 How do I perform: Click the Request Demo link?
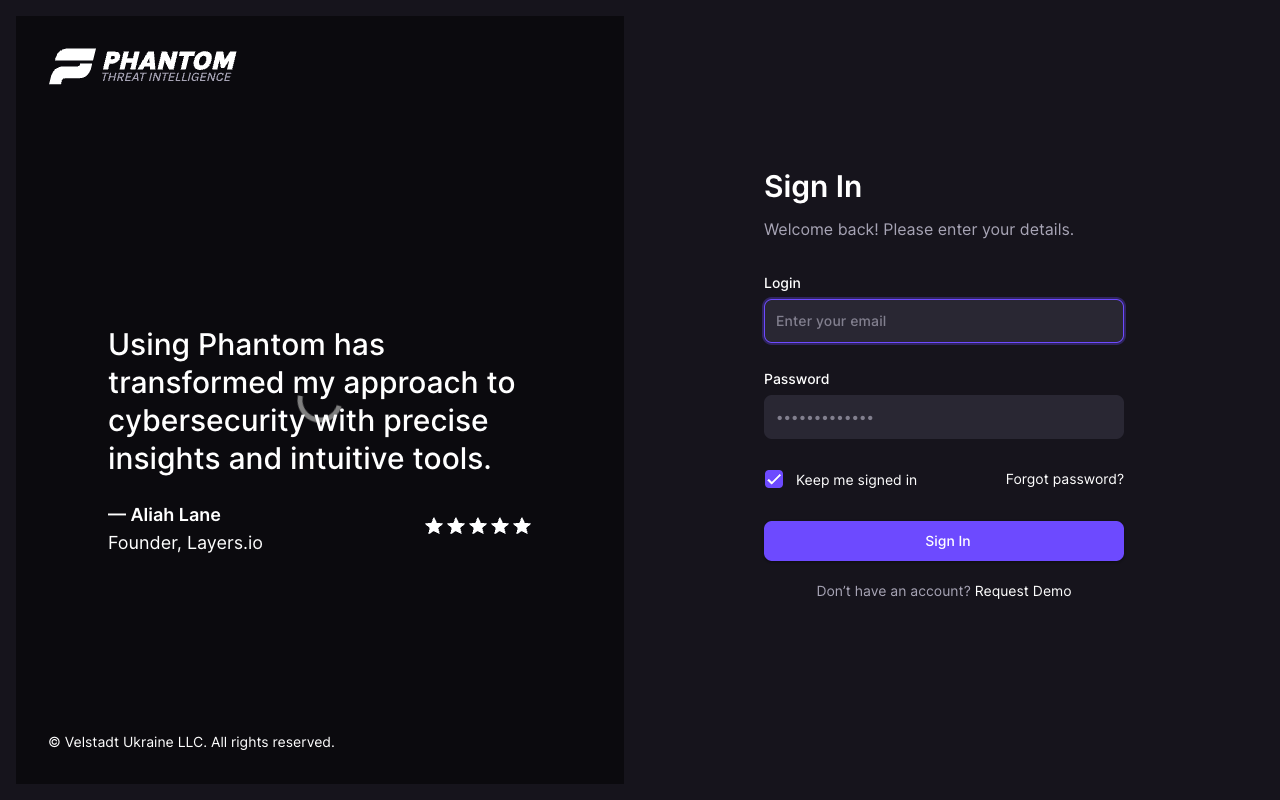tap(1023, 591)
